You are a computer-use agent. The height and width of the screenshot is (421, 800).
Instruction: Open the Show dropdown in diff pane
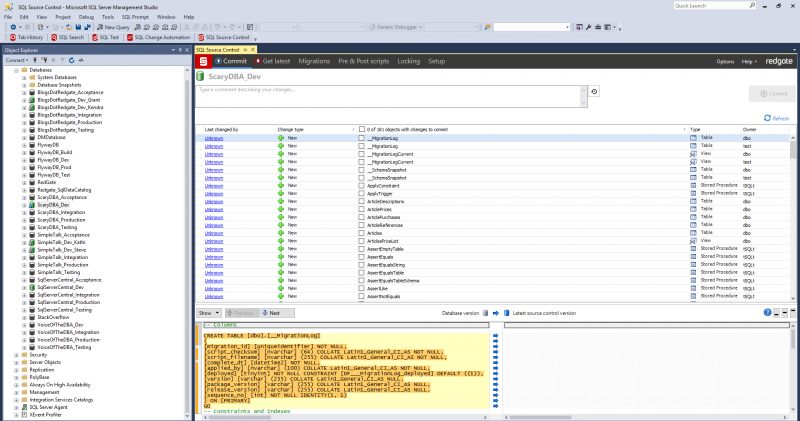tap(209, 313)
